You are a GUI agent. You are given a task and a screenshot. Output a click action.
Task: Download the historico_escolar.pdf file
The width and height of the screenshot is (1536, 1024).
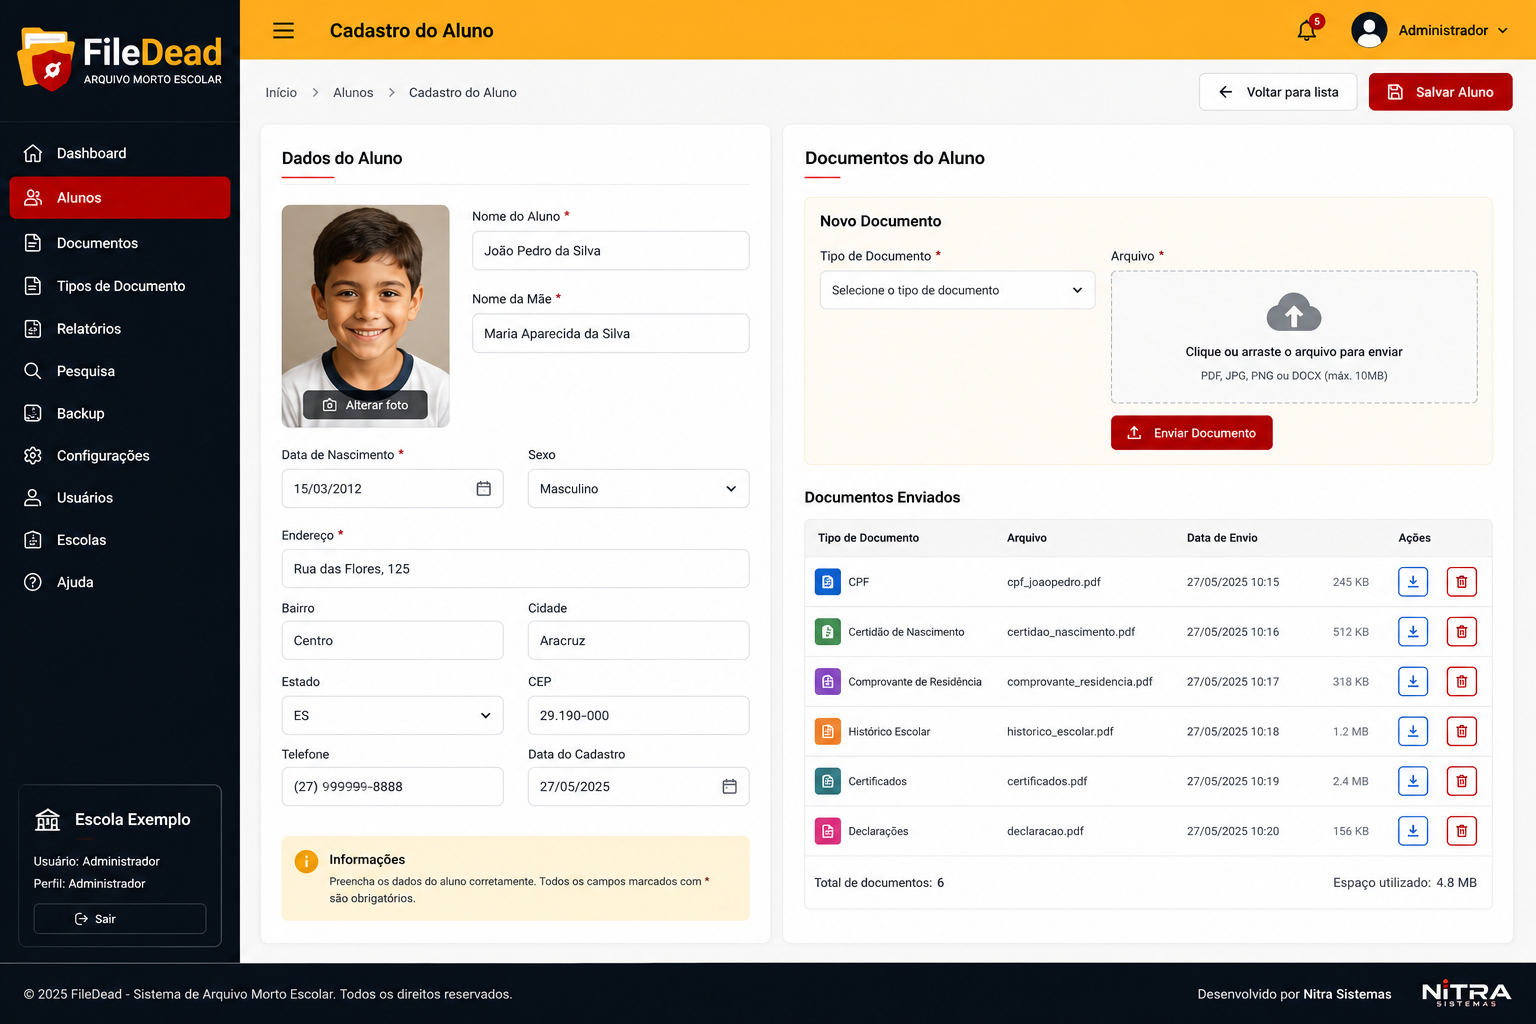pyautogui.click(x=1413, y=732)
